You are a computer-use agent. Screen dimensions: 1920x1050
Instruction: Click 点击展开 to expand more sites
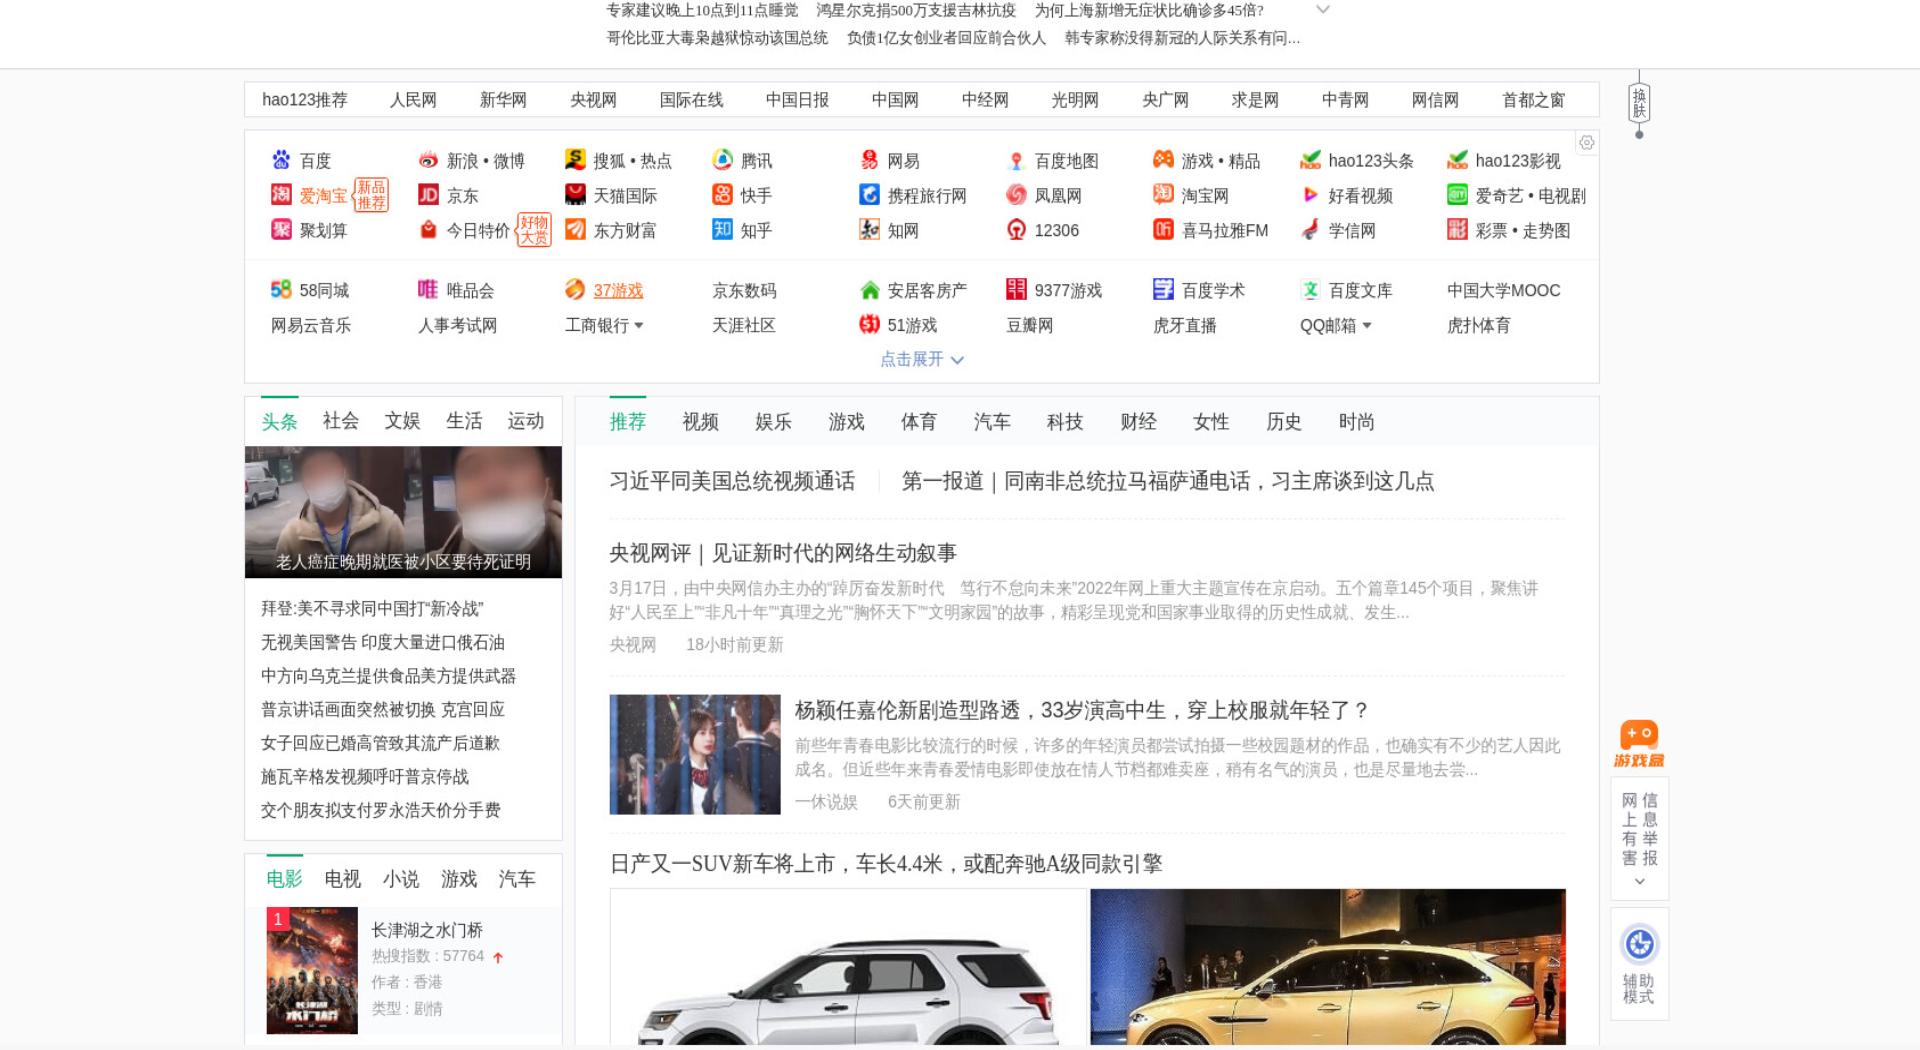point(921,359)
